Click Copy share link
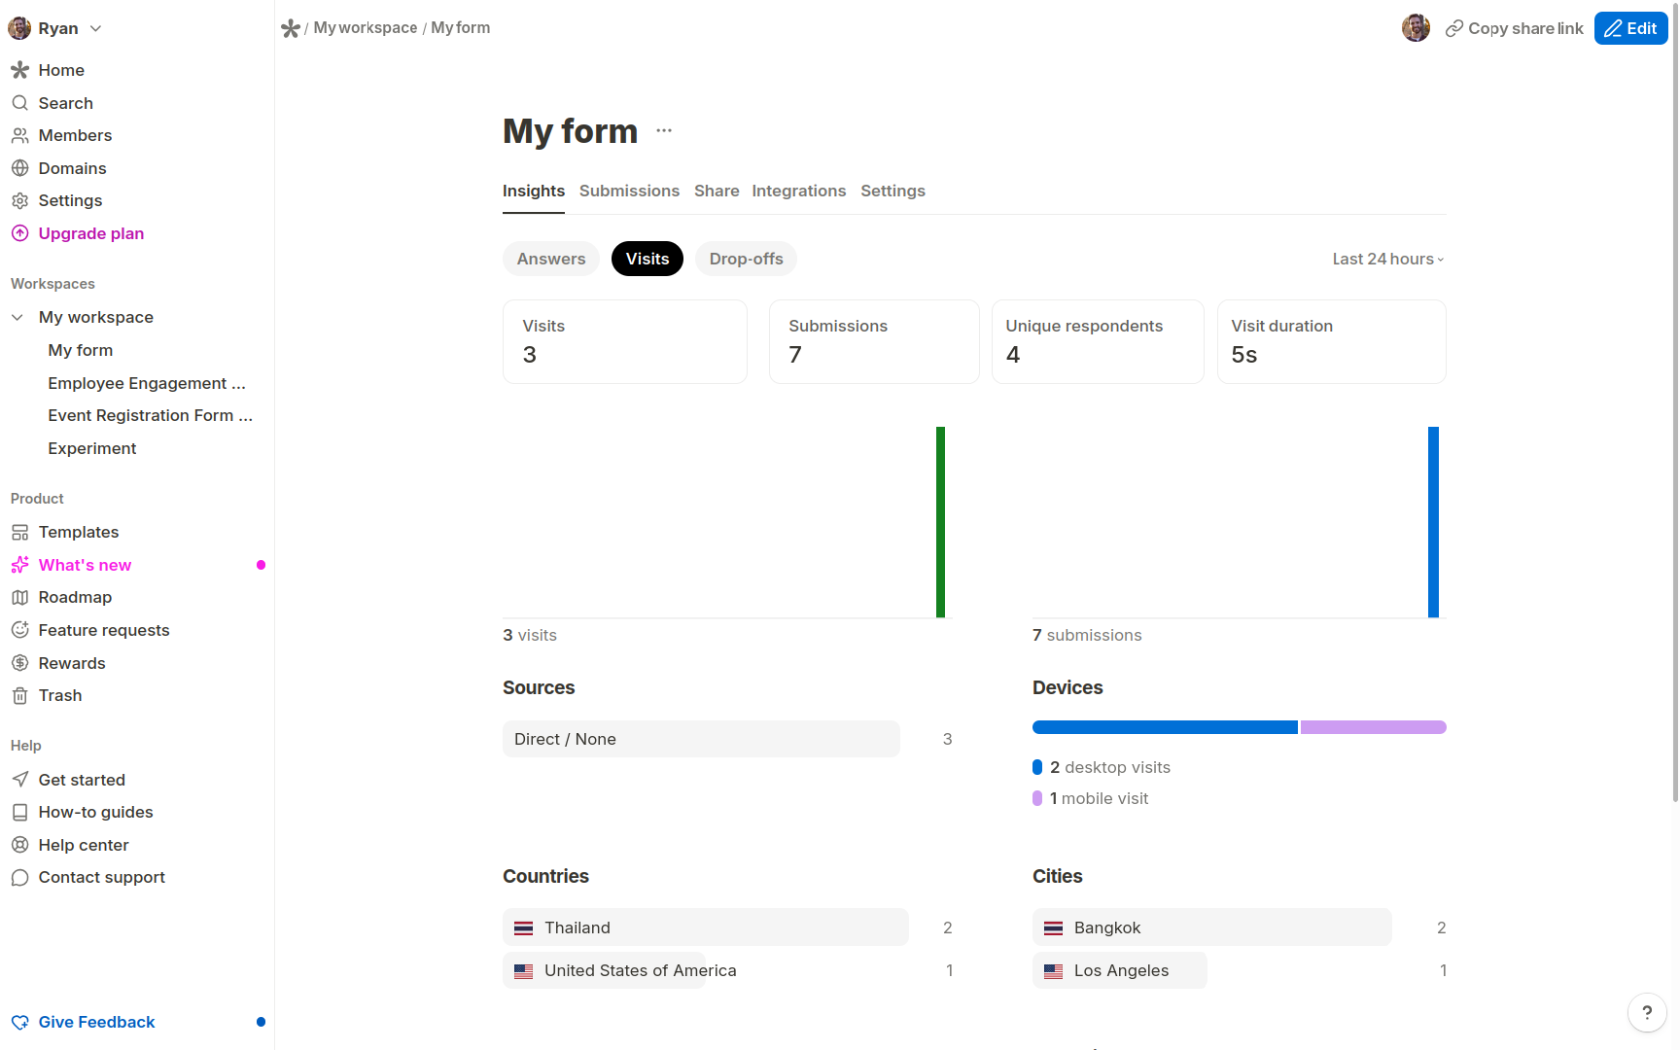Image resolution: width=1680 pixels, height=1050 pixels. [x=1514, y=28]
